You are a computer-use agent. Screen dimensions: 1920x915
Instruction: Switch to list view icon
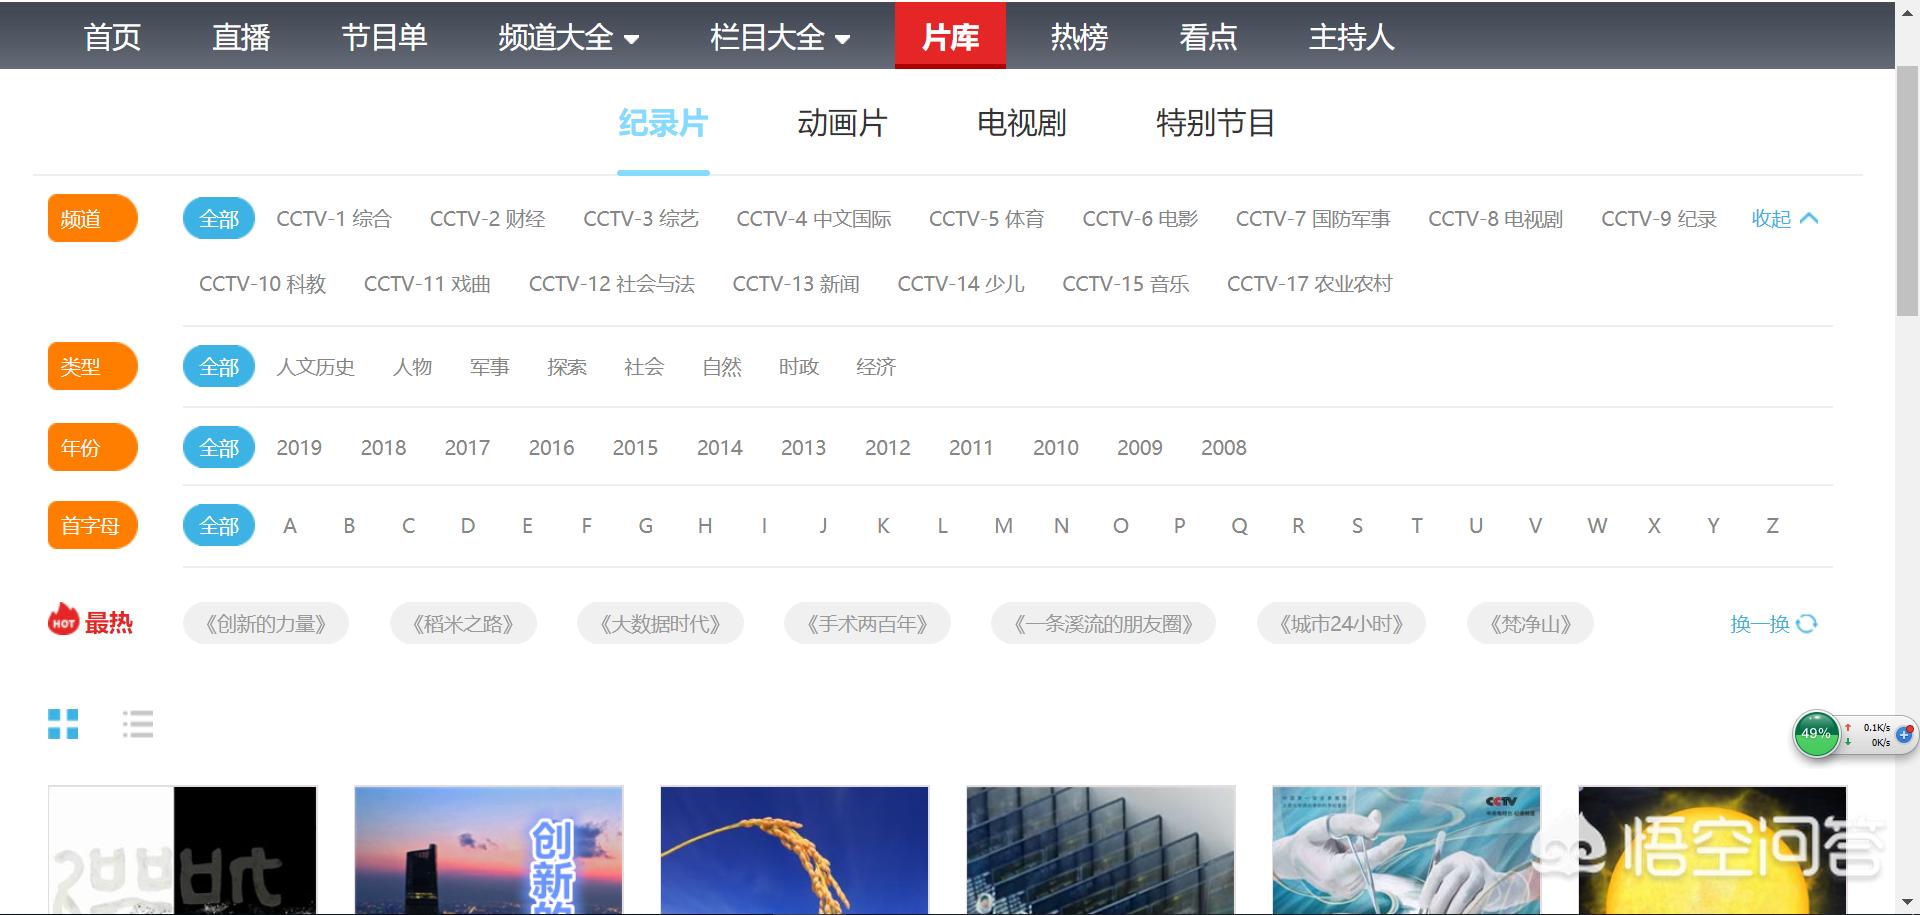point(138,724)
